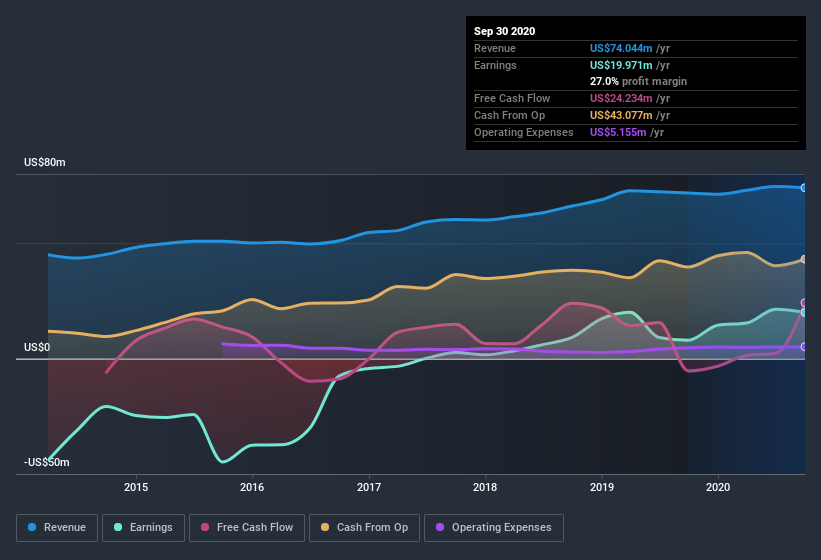Toggle the Earnings series in legend

143,528
